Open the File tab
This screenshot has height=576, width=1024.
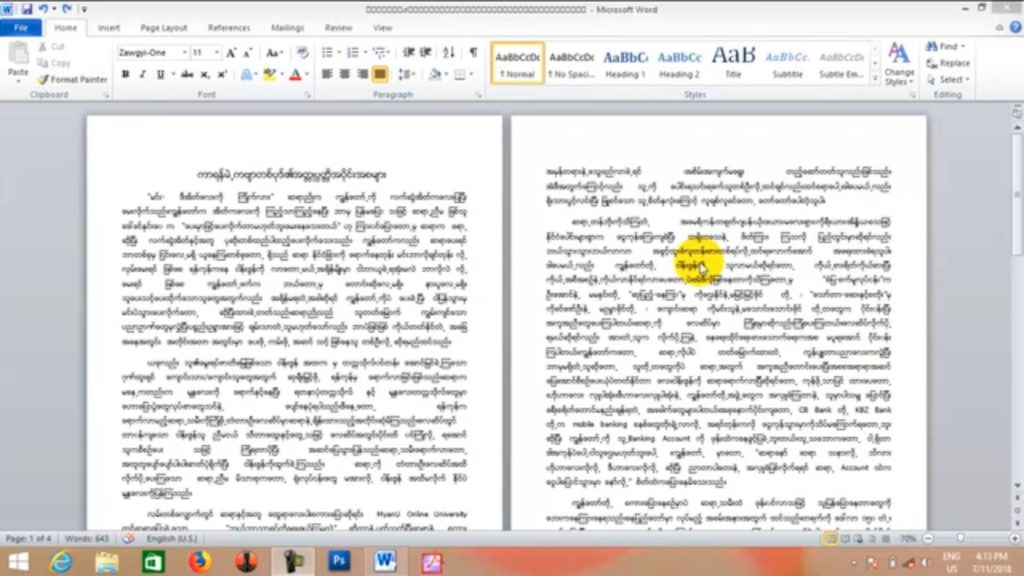pos(21,28)
